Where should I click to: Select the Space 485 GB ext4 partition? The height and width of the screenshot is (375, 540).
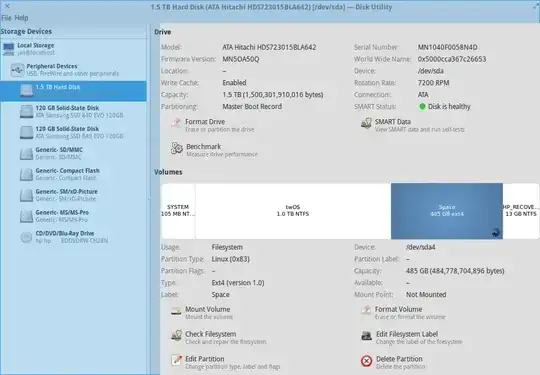447,211
